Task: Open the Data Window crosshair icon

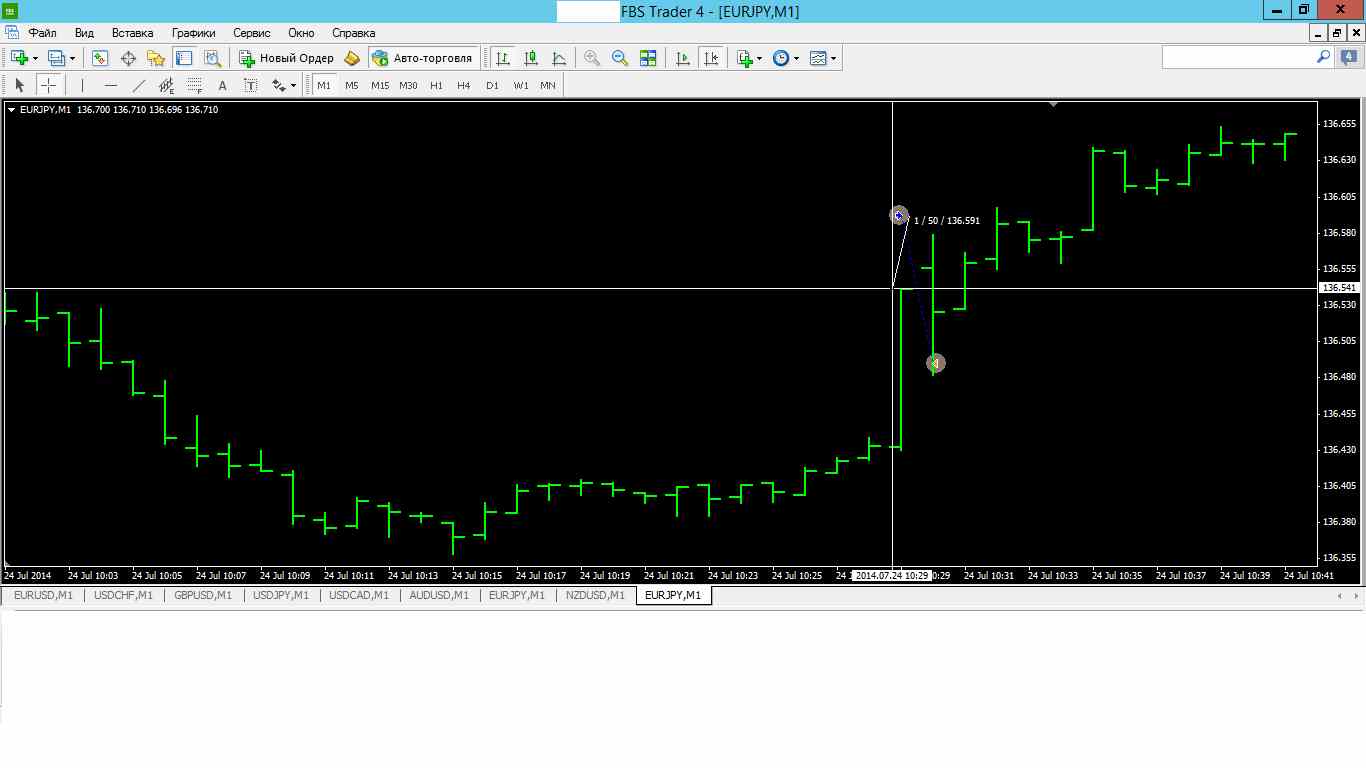Action: pyautogui.click(x=128, y=58)
